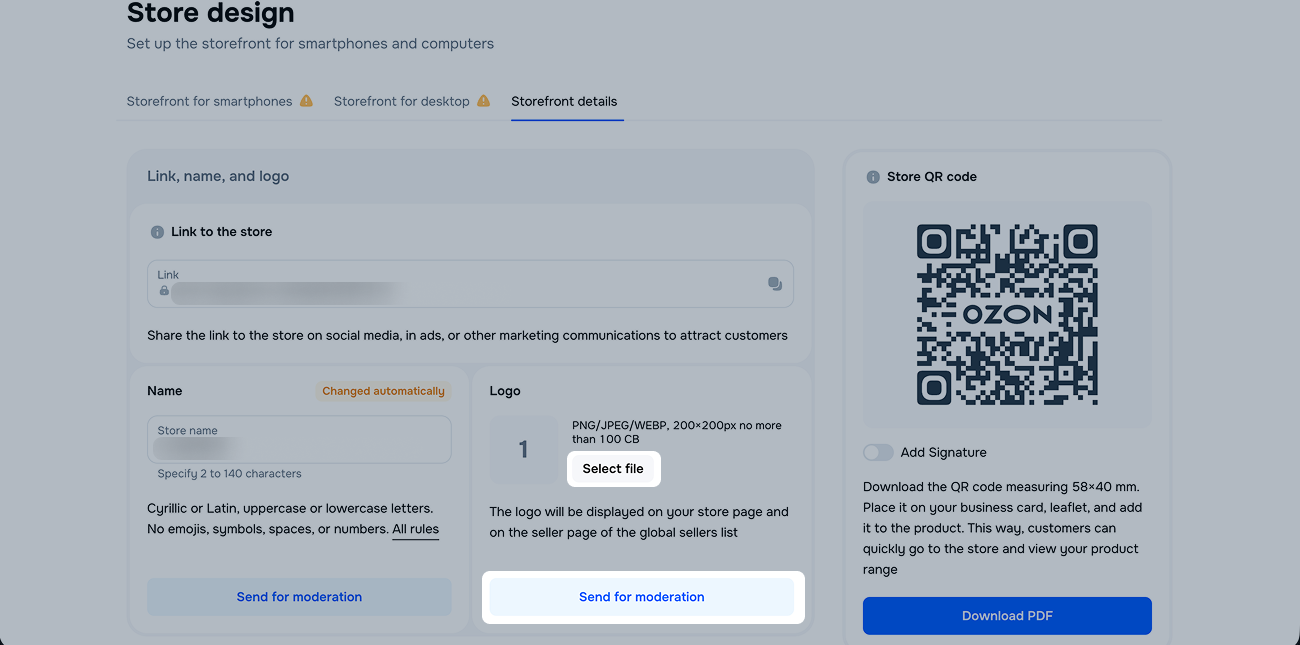The image size is (1300, 645).
Task: Download the QR code PDF
Action: pyautogui.click(x=1007, y=616)
